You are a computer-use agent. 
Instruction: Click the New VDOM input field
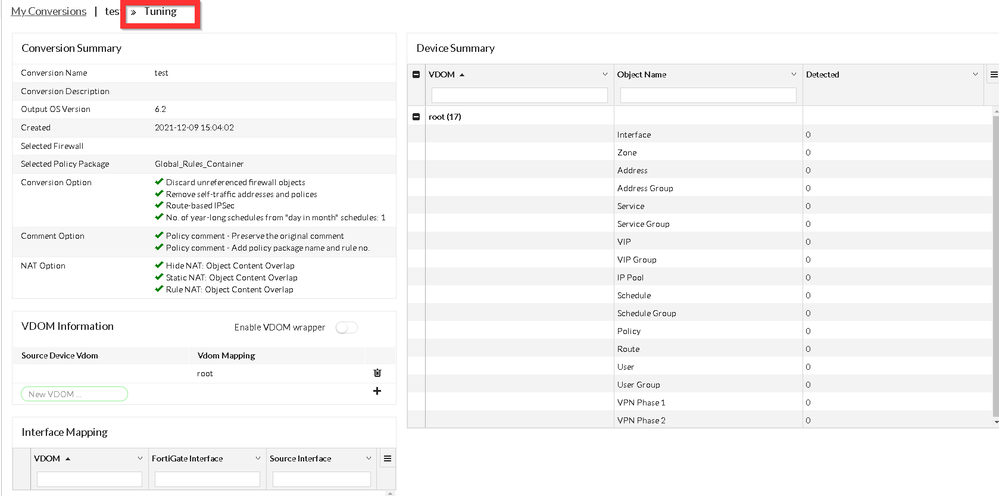pyautogui.click(x=74, y=394)
